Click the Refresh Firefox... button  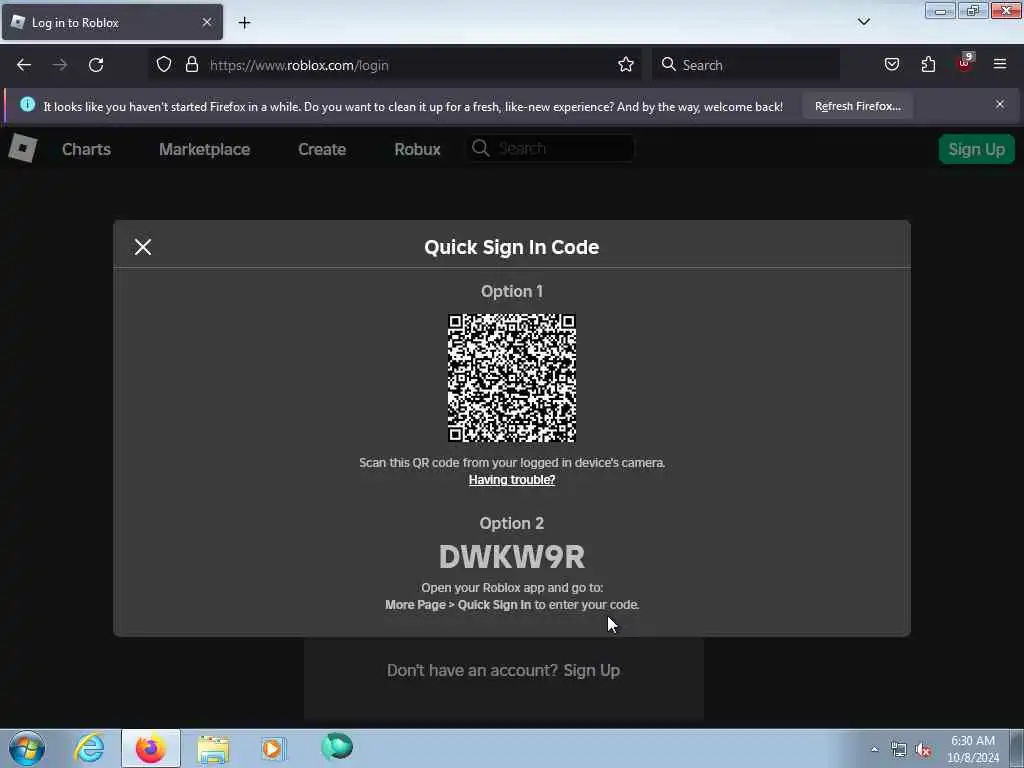857,106
